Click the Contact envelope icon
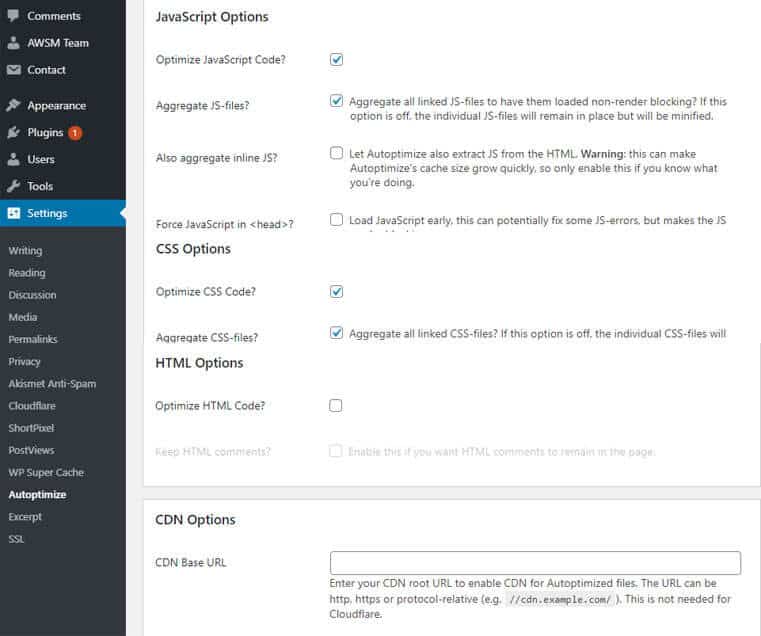This screenshot has height=636, width=761. click(13, 70)
